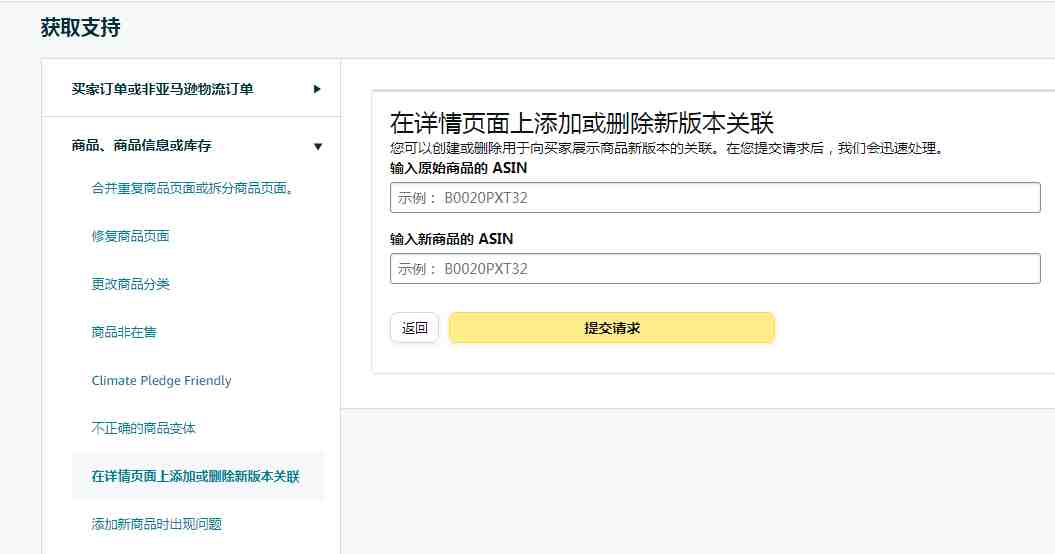
Task: Open 添加新商品时出现问题 link
Action: pos(157,524)
